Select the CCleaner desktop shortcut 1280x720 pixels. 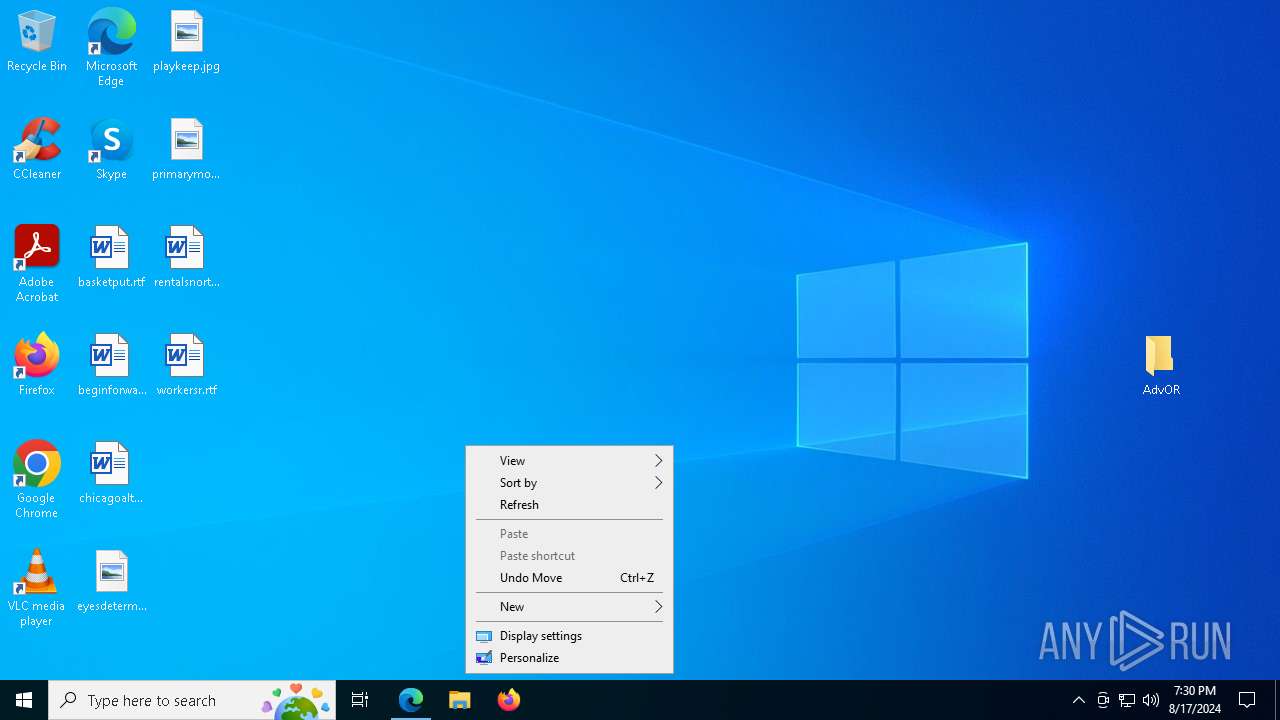click(x=37, y=150)
